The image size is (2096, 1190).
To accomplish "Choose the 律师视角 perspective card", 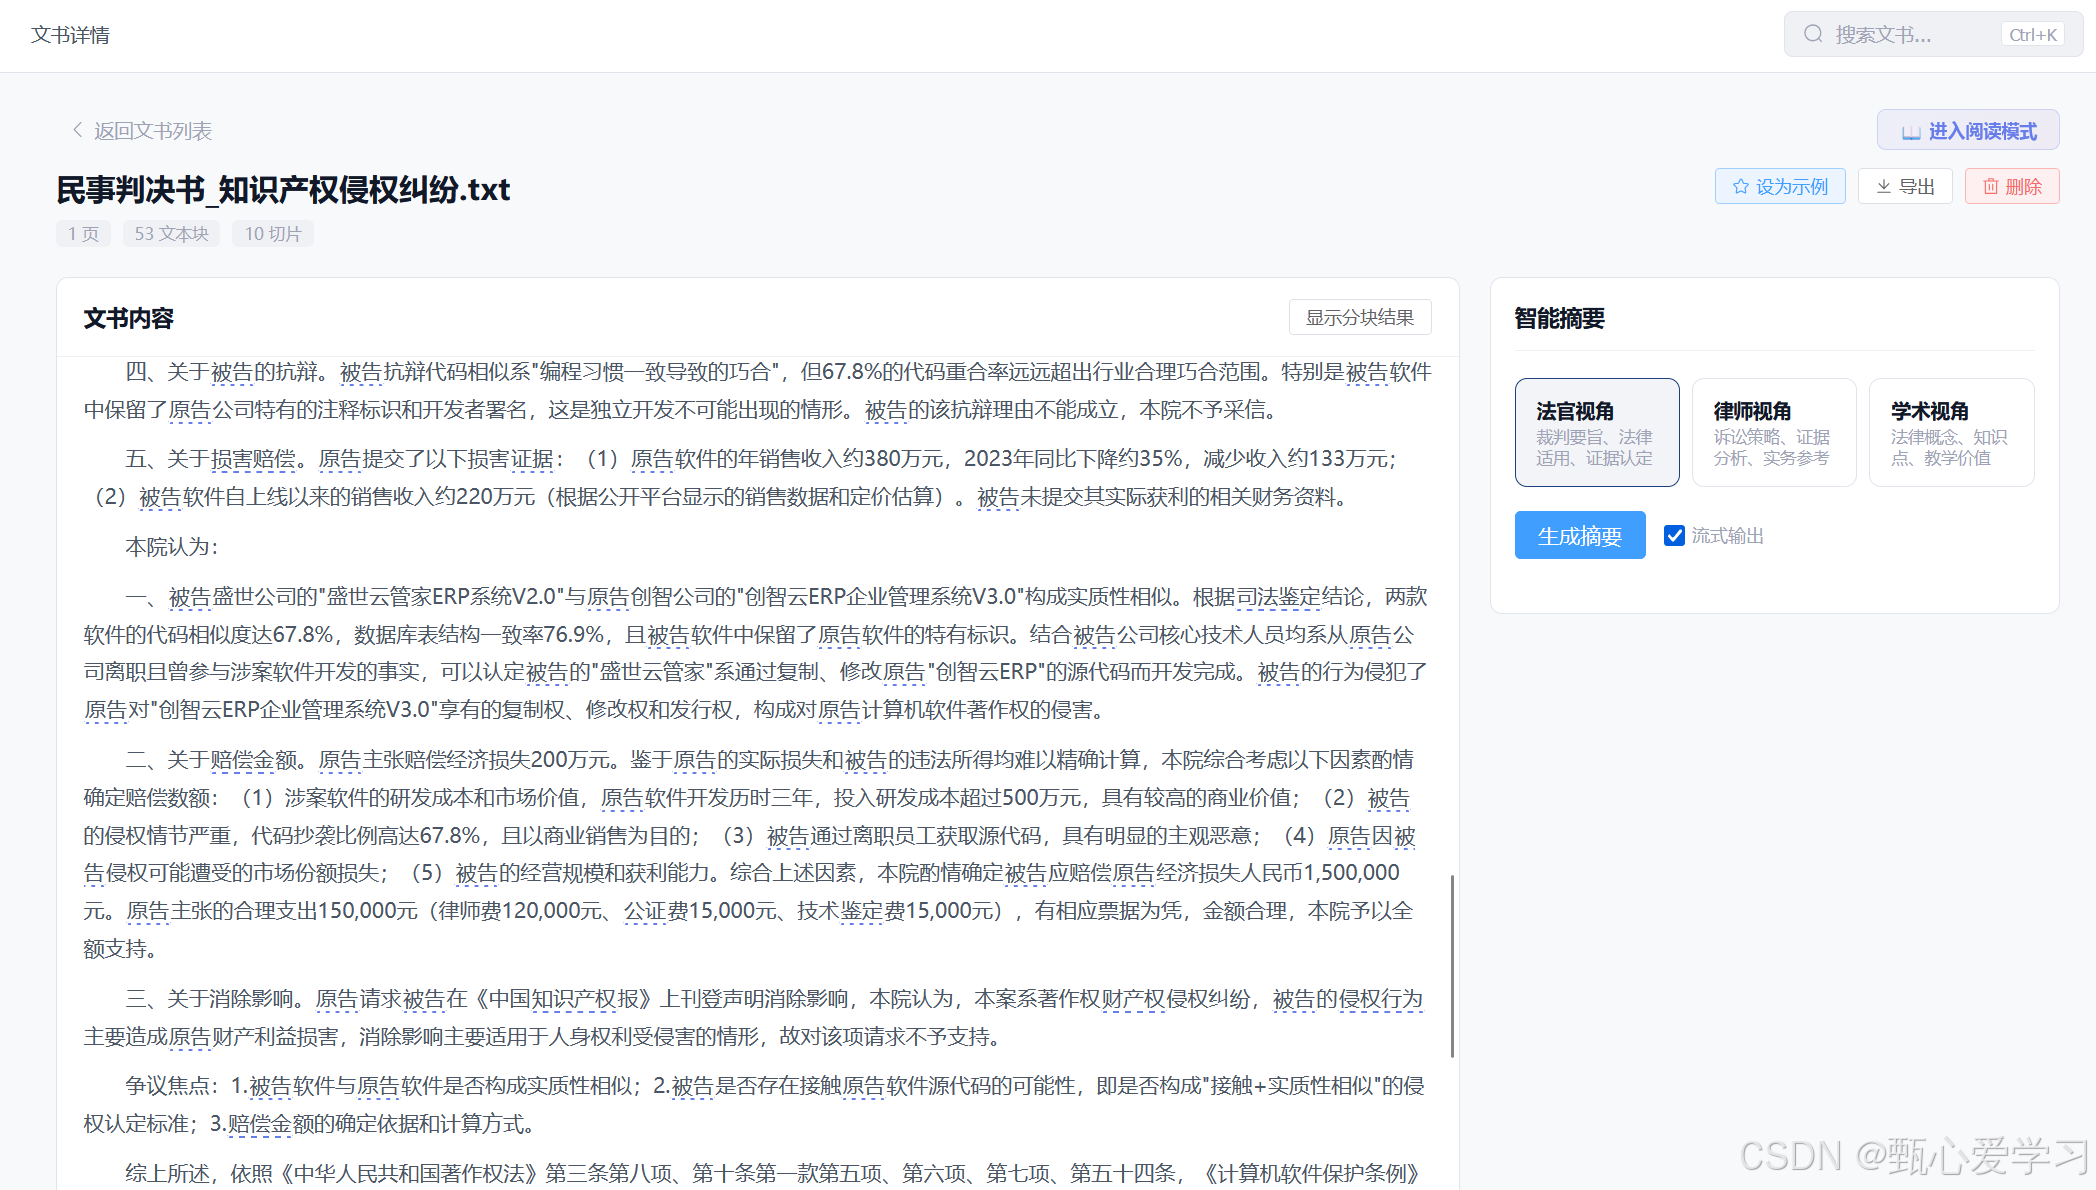I will tap(1773, 432).
